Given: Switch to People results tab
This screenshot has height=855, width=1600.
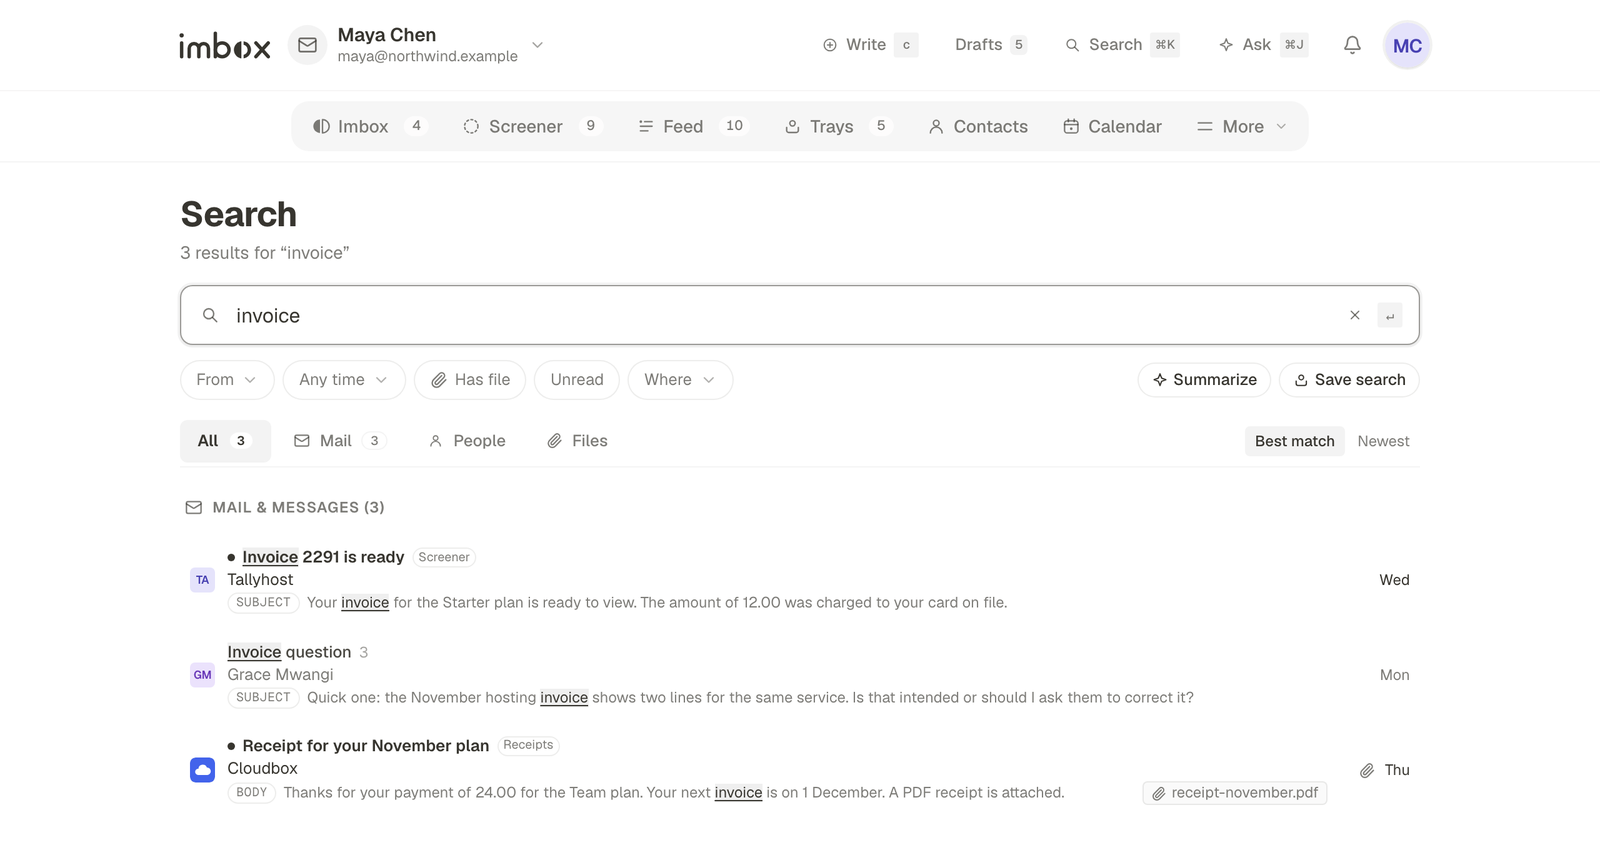Looking at the screenshot, I should [467, 441].
